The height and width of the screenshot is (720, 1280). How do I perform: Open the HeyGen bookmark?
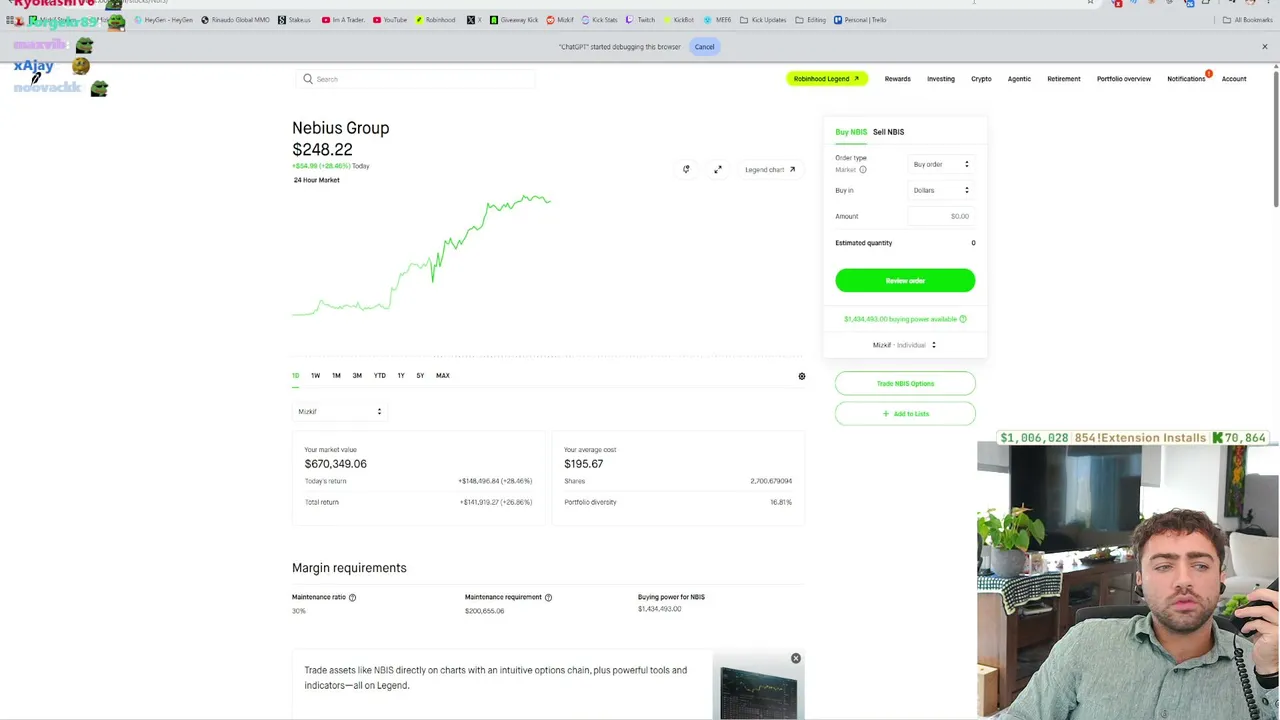(163, 20)
